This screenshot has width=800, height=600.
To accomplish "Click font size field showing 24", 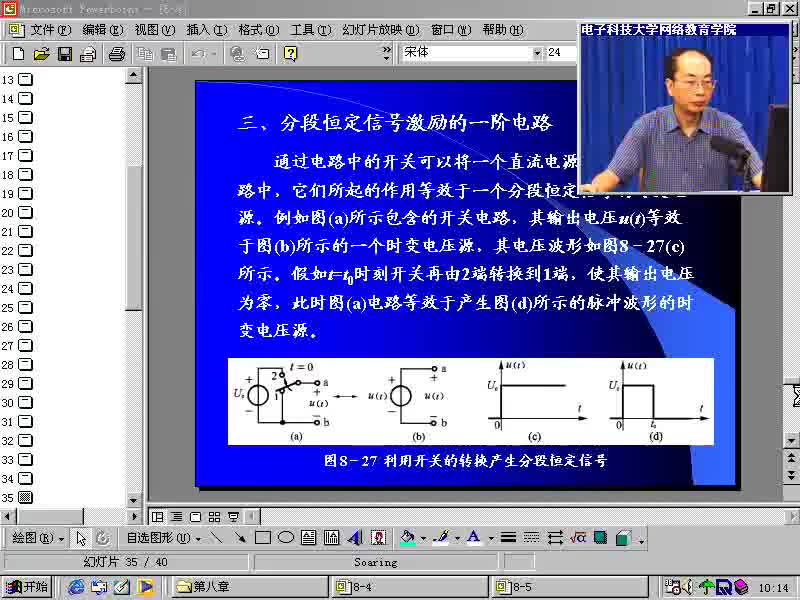I will tap(560, 53).
